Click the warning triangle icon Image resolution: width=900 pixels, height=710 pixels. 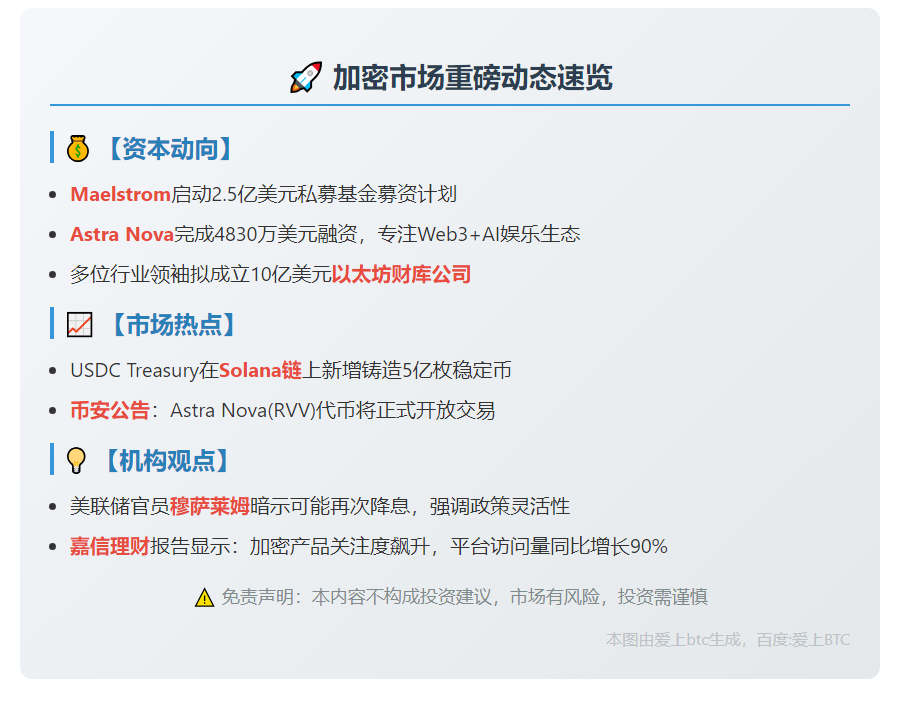(204, 597)
